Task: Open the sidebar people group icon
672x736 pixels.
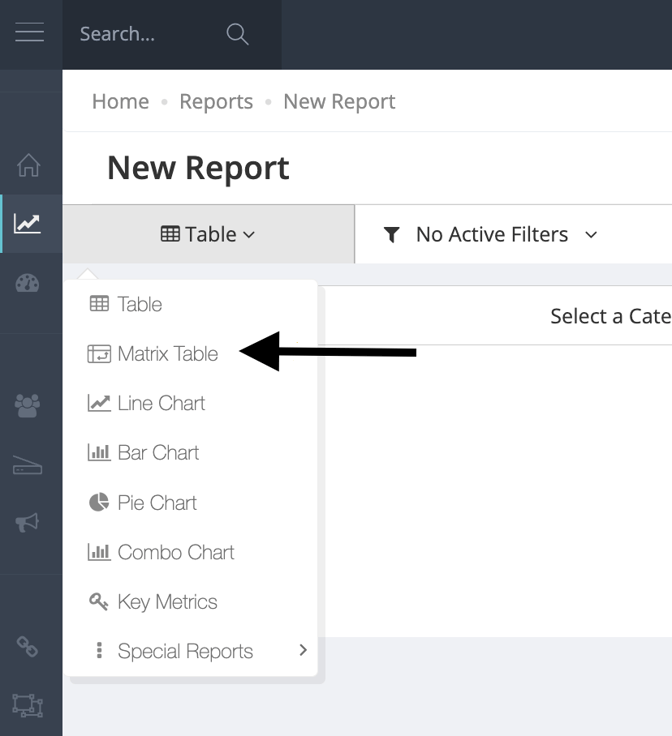Action: [28, 405]
